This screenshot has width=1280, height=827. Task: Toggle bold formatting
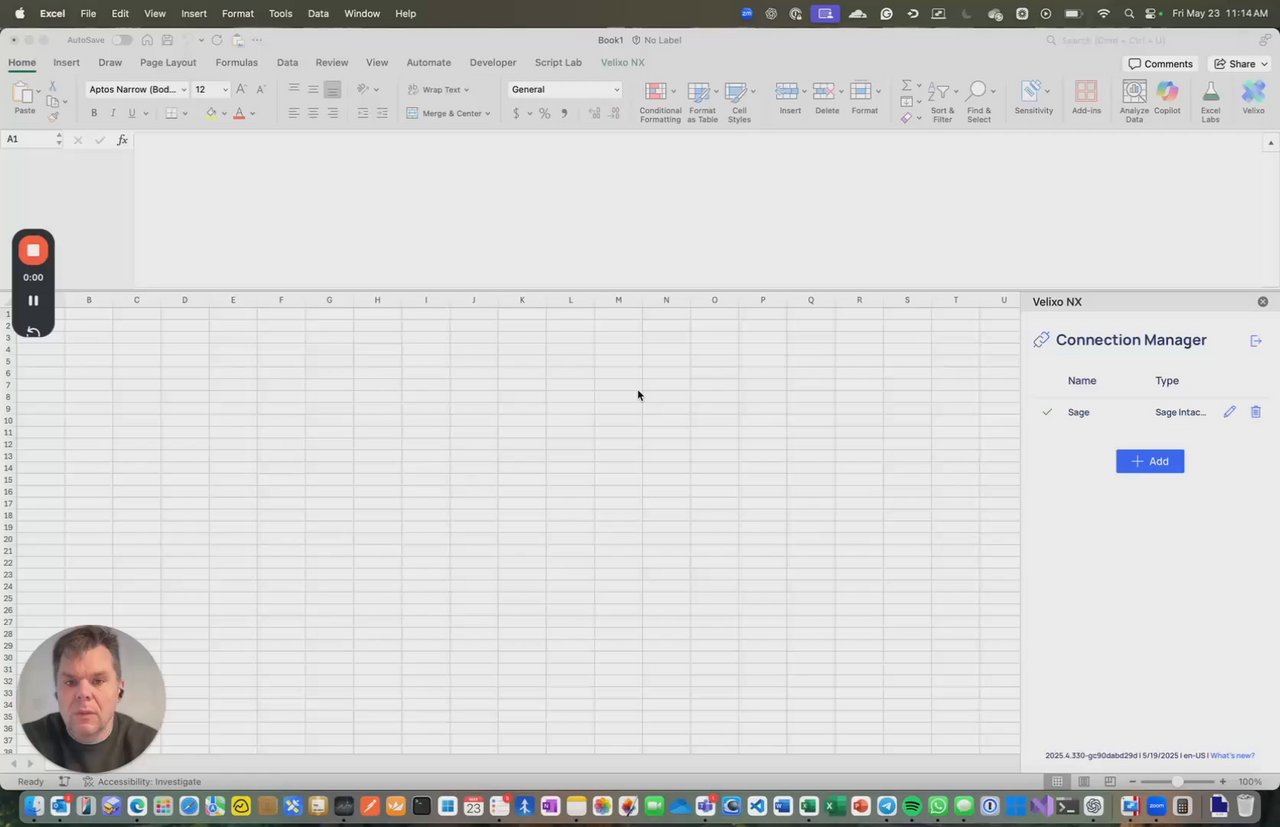coord(94,113)
